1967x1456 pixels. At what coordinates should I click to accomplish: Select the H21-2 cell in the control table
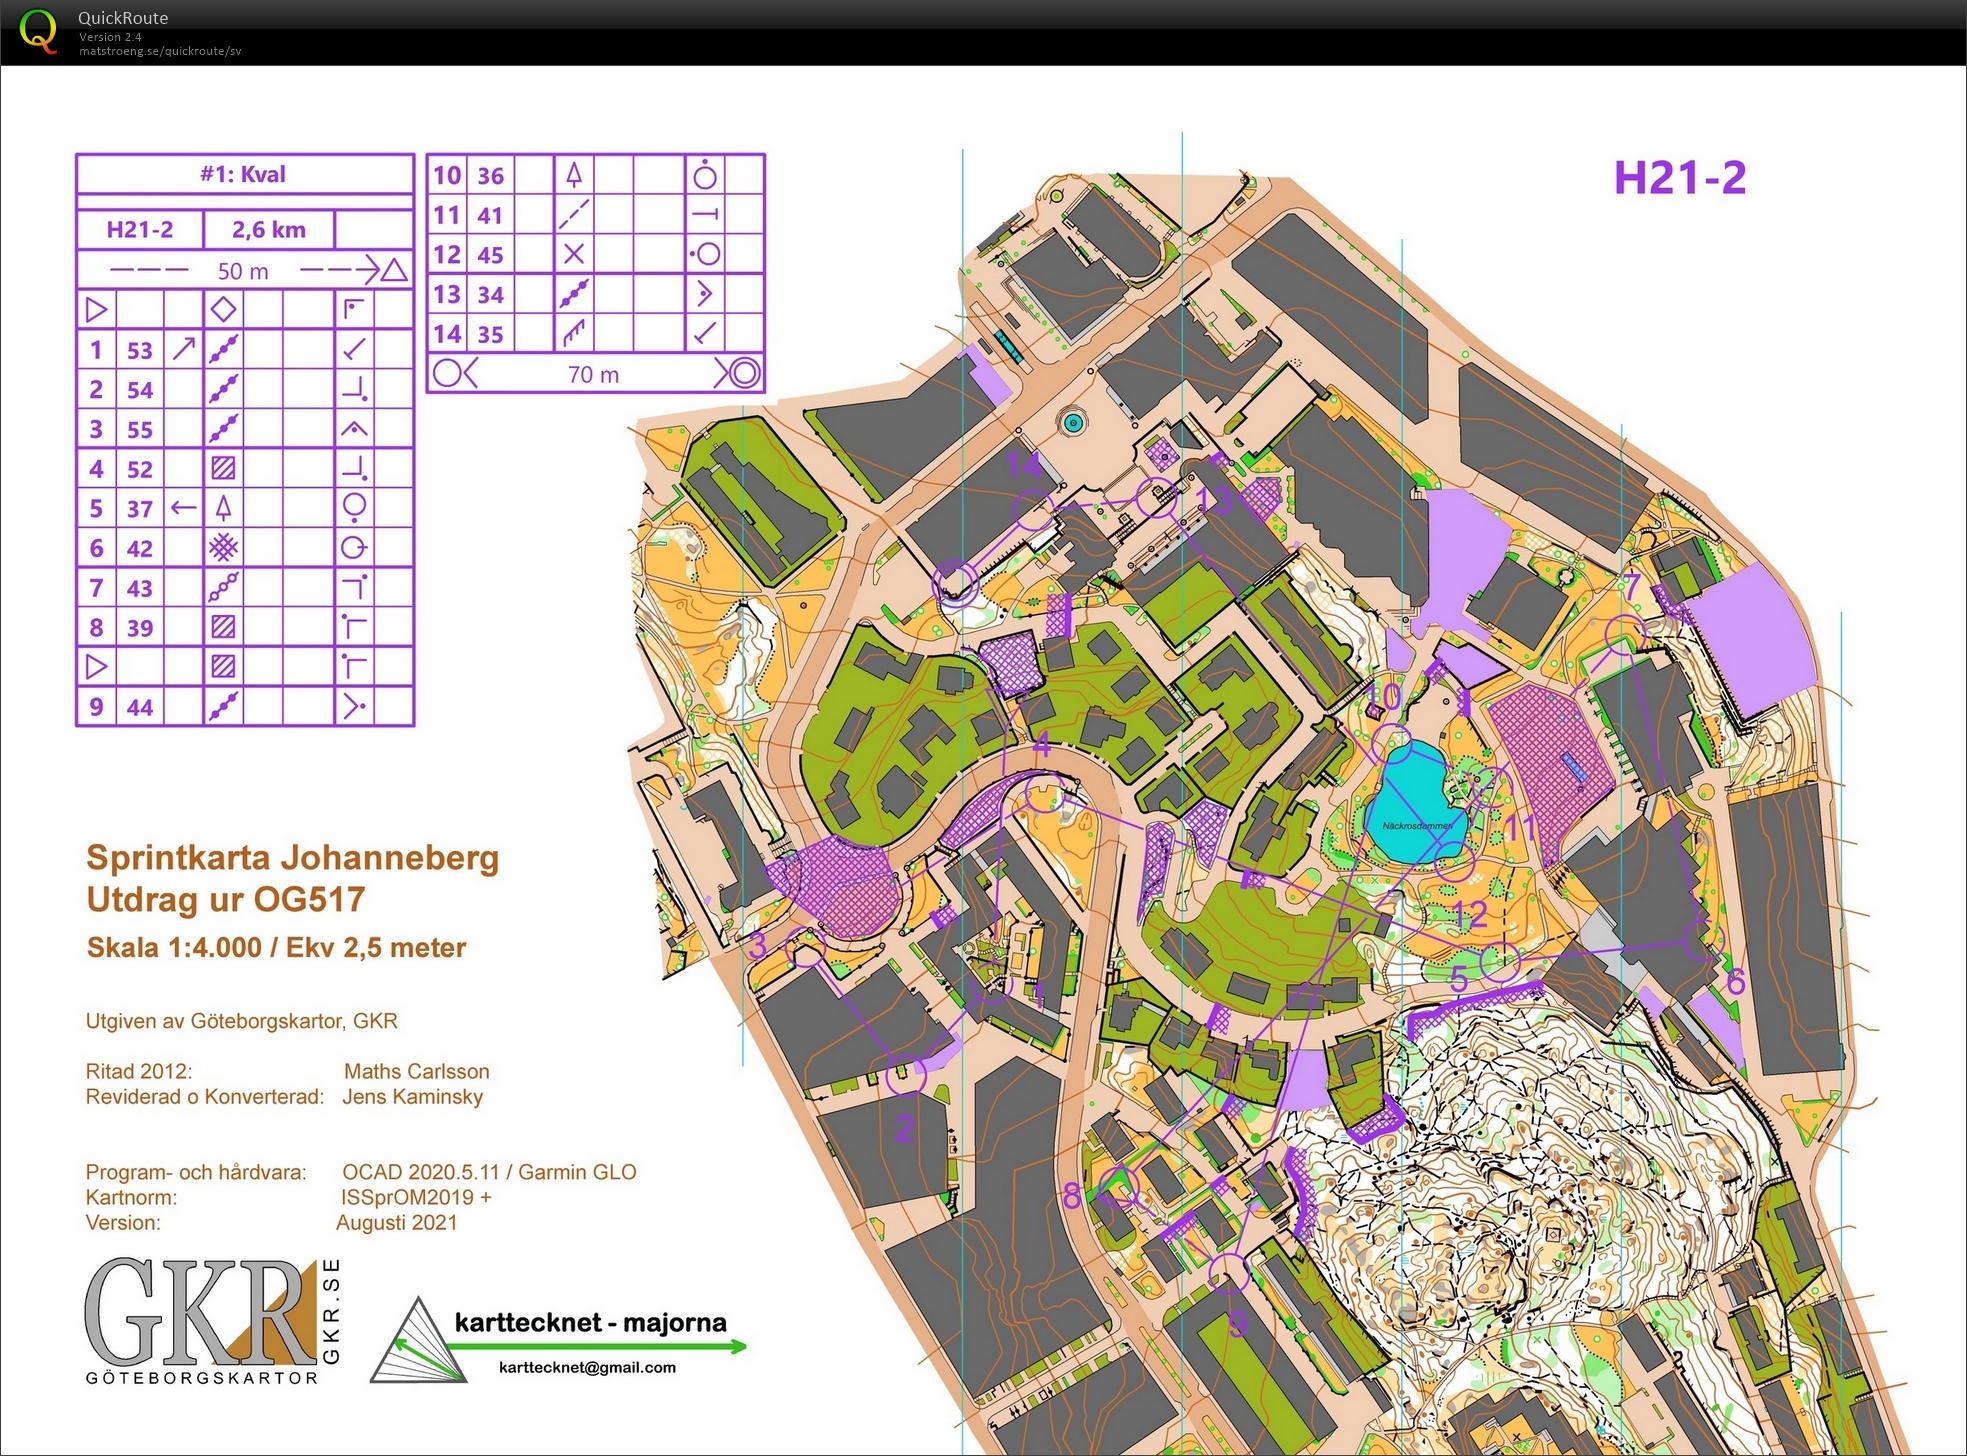coord(140,229)
